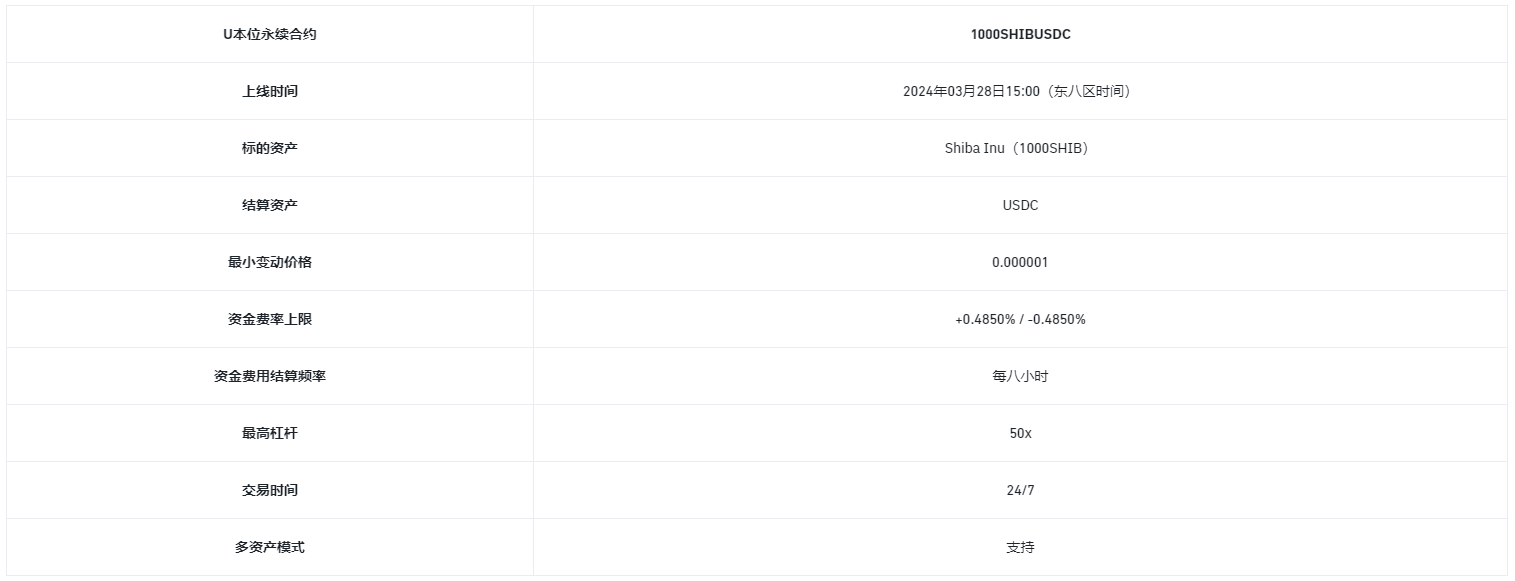This screenshot has width=1515, height=581.
Task: Click the 最小变动价格 row label
Action: 270,262
